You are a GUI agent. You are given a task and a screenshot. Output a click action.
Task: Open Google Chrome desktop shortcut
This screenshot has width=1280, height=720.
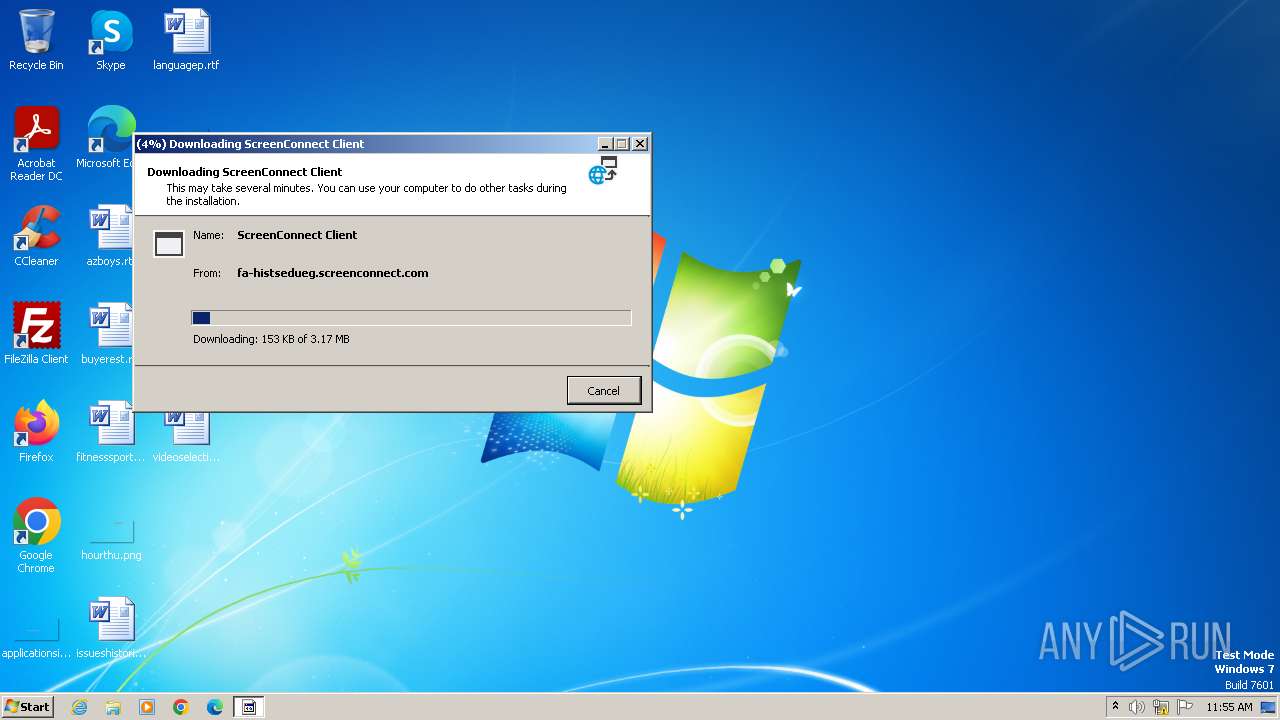[36, 535]
